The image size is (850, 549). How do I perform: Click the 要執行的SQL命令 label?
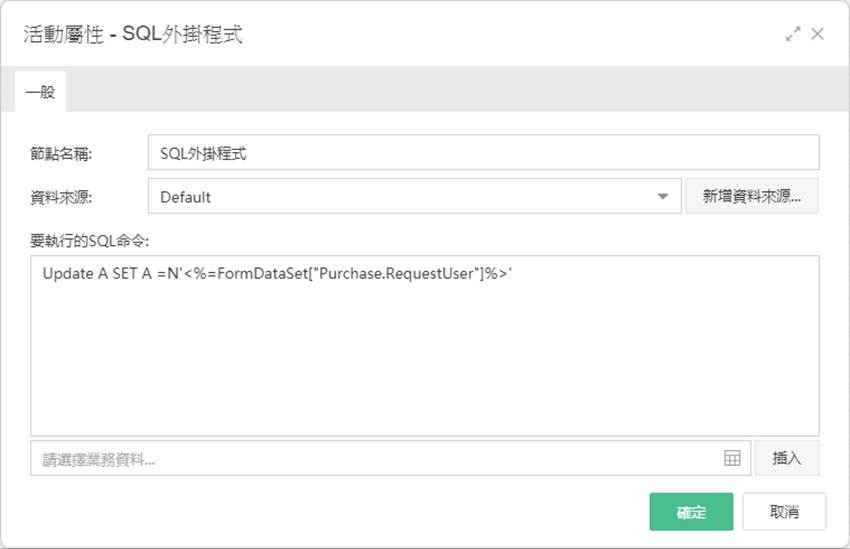coord(89,241)
